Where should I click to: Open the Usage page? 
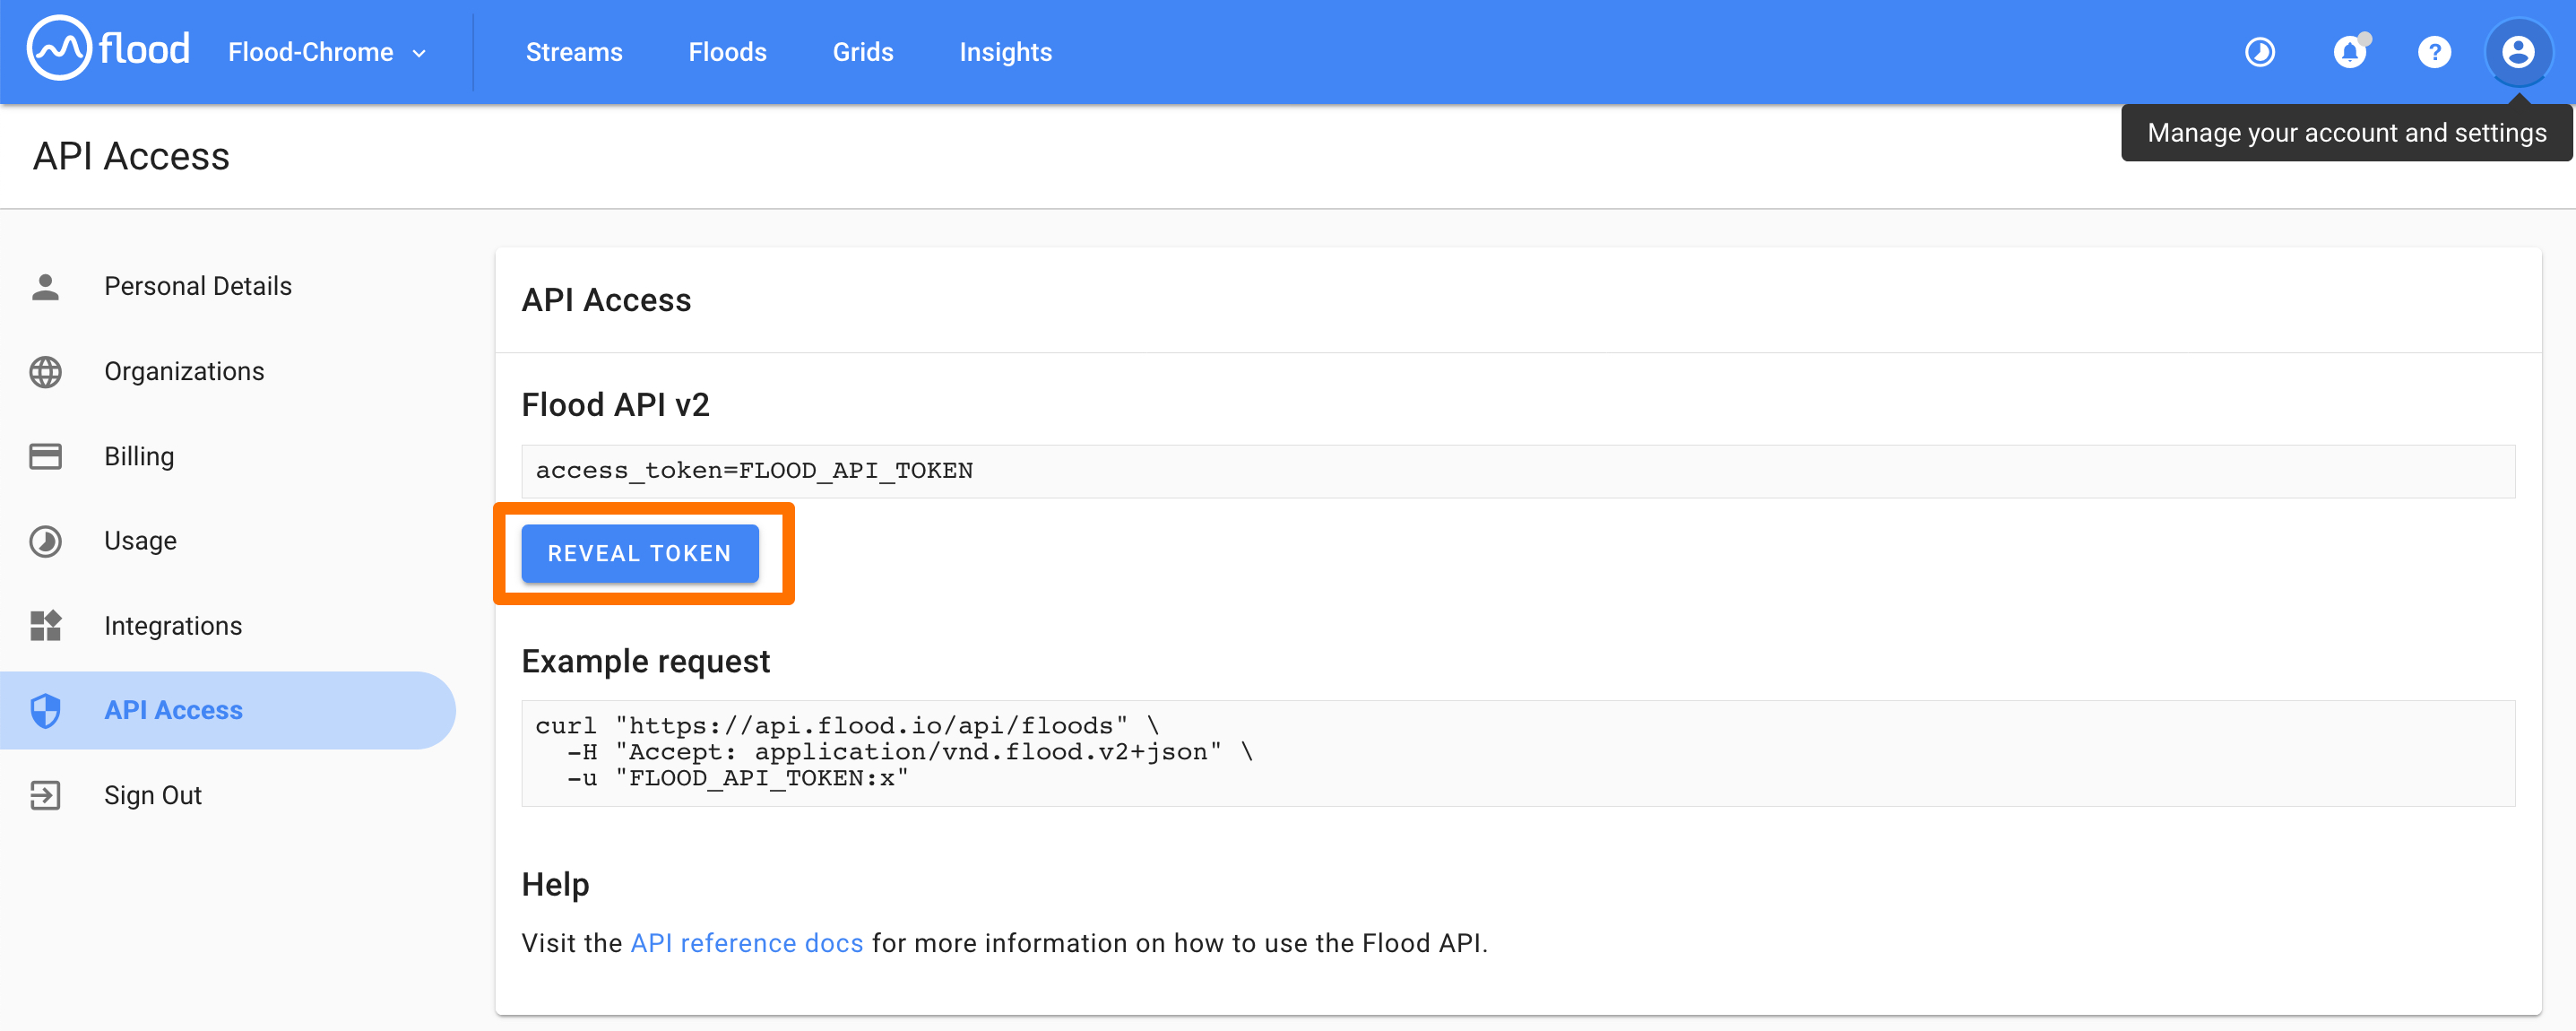[x=228, y=541]
